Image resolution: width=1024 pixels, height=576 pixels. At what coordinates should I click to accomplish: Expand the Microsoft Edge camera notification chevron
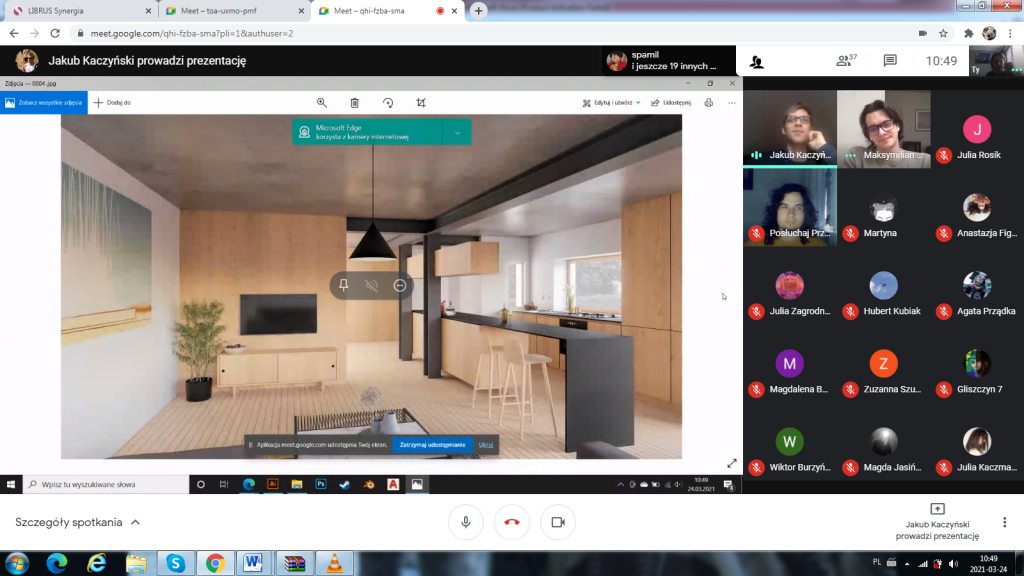pyautogui.click(x=457, y=132)
